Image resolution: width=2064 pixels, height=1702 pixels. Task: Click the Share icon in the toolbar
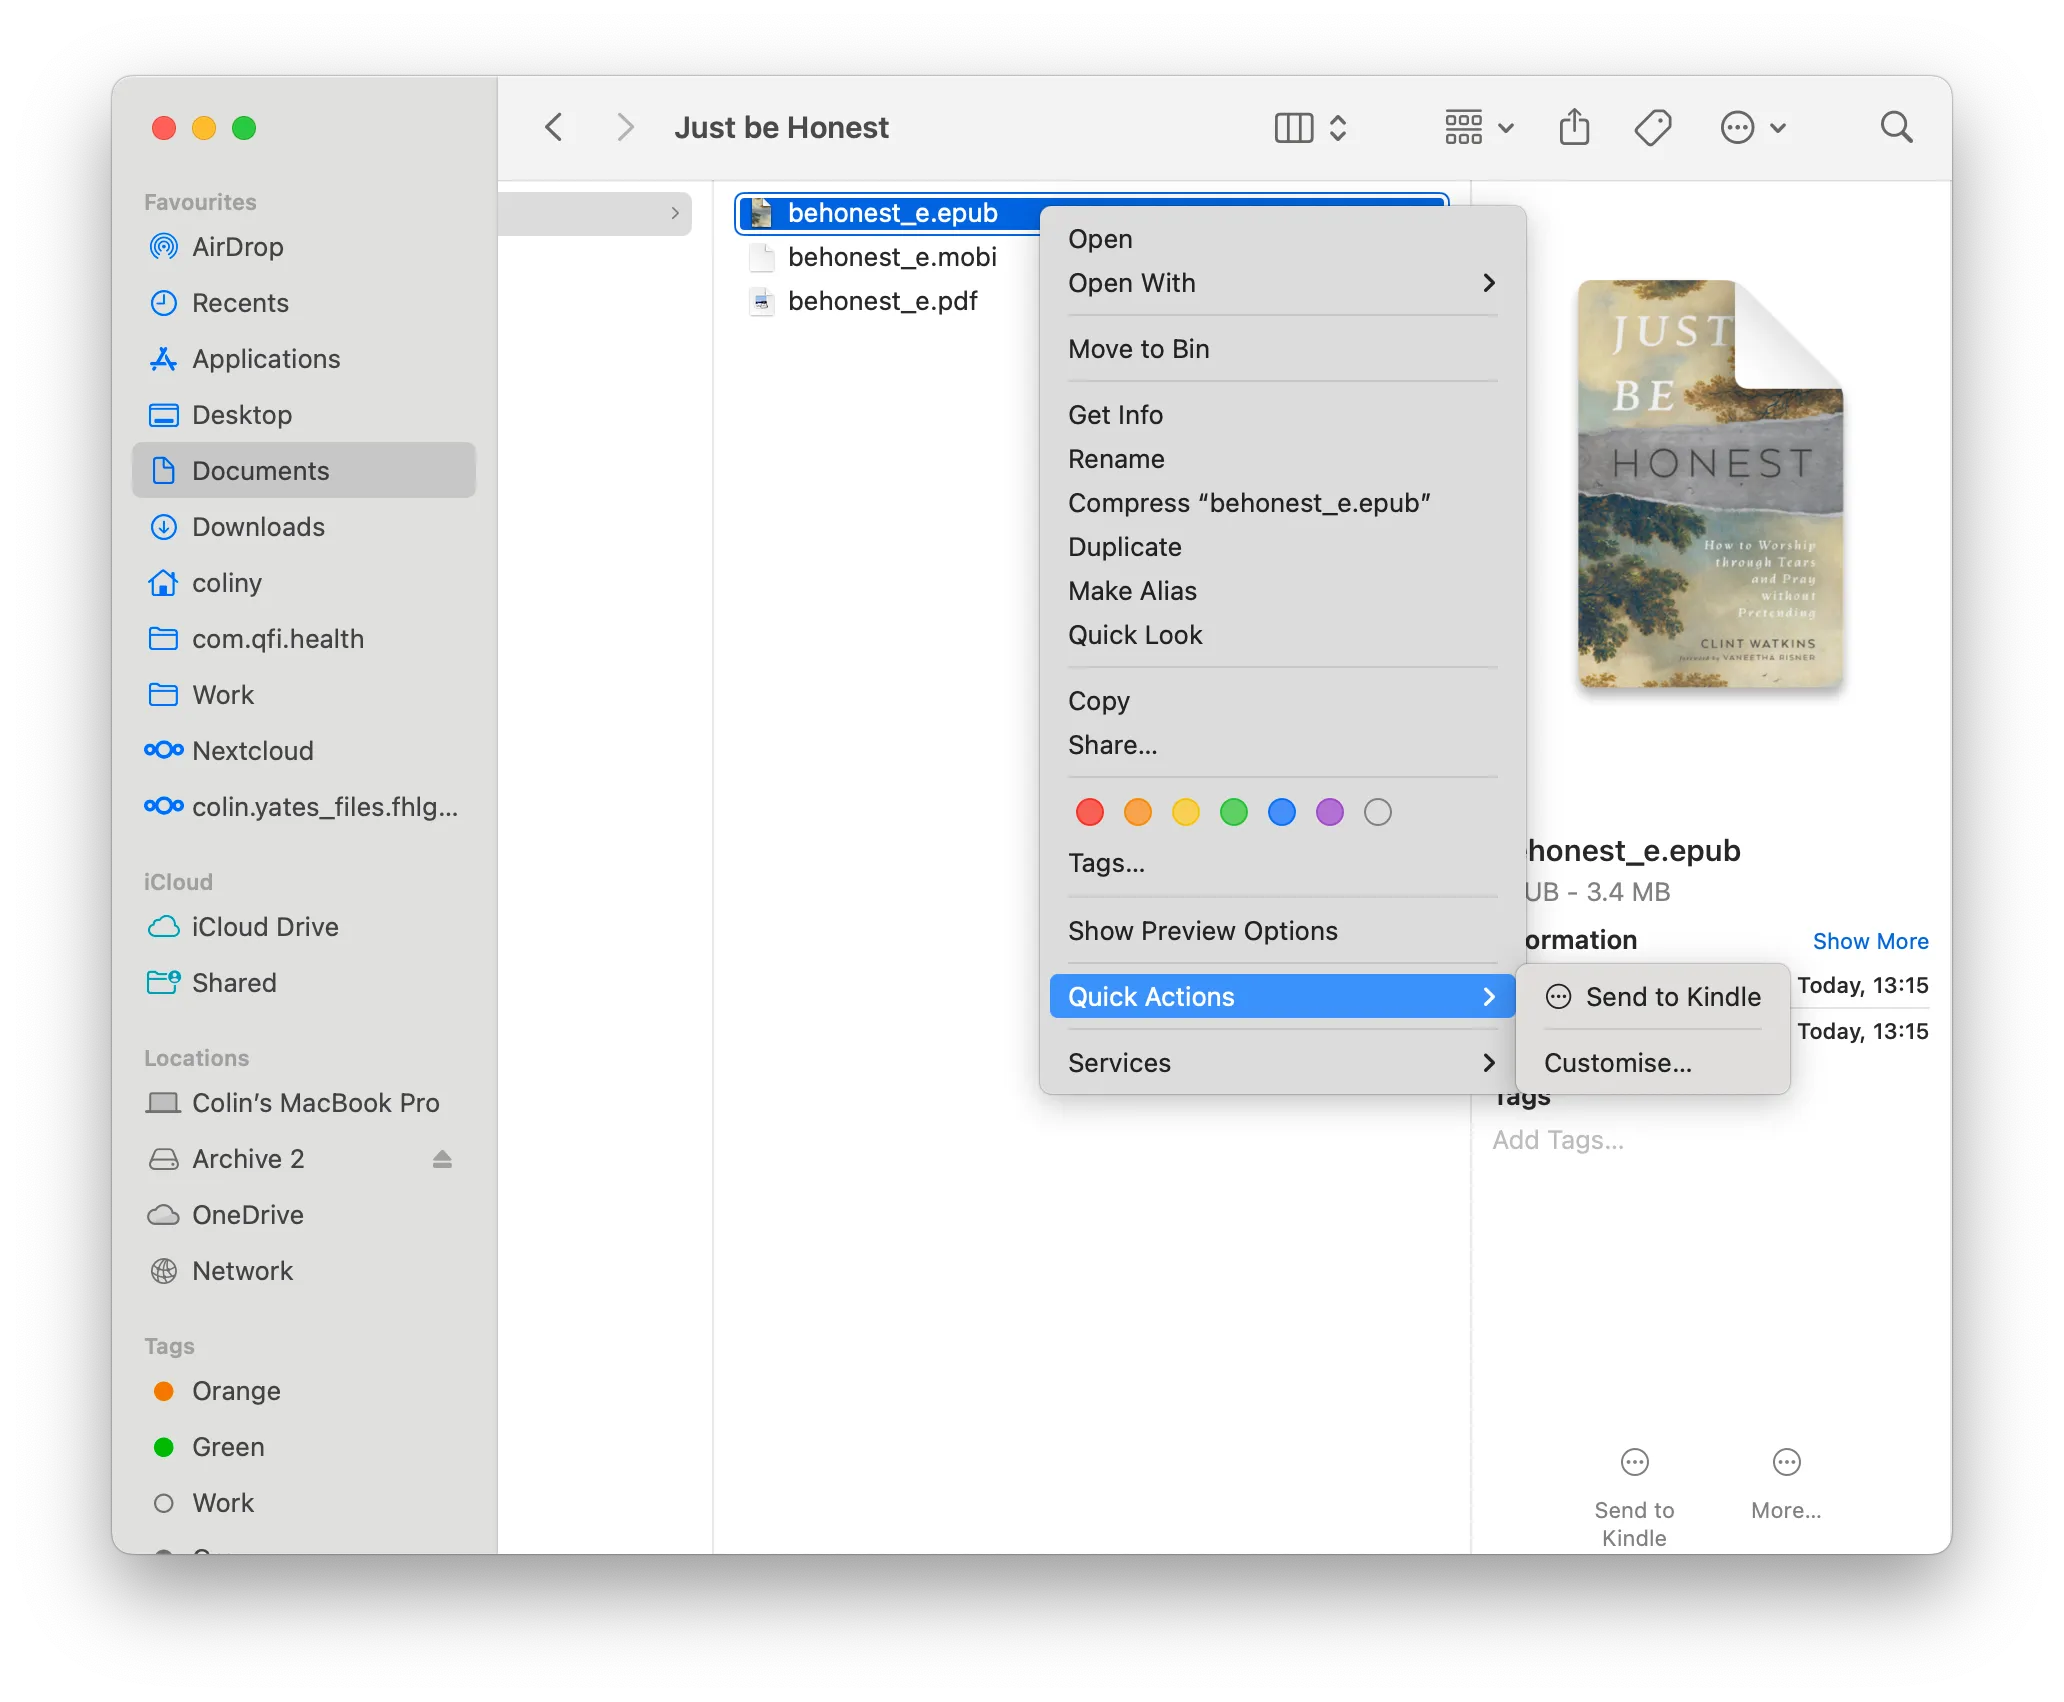pos(1574,127)
